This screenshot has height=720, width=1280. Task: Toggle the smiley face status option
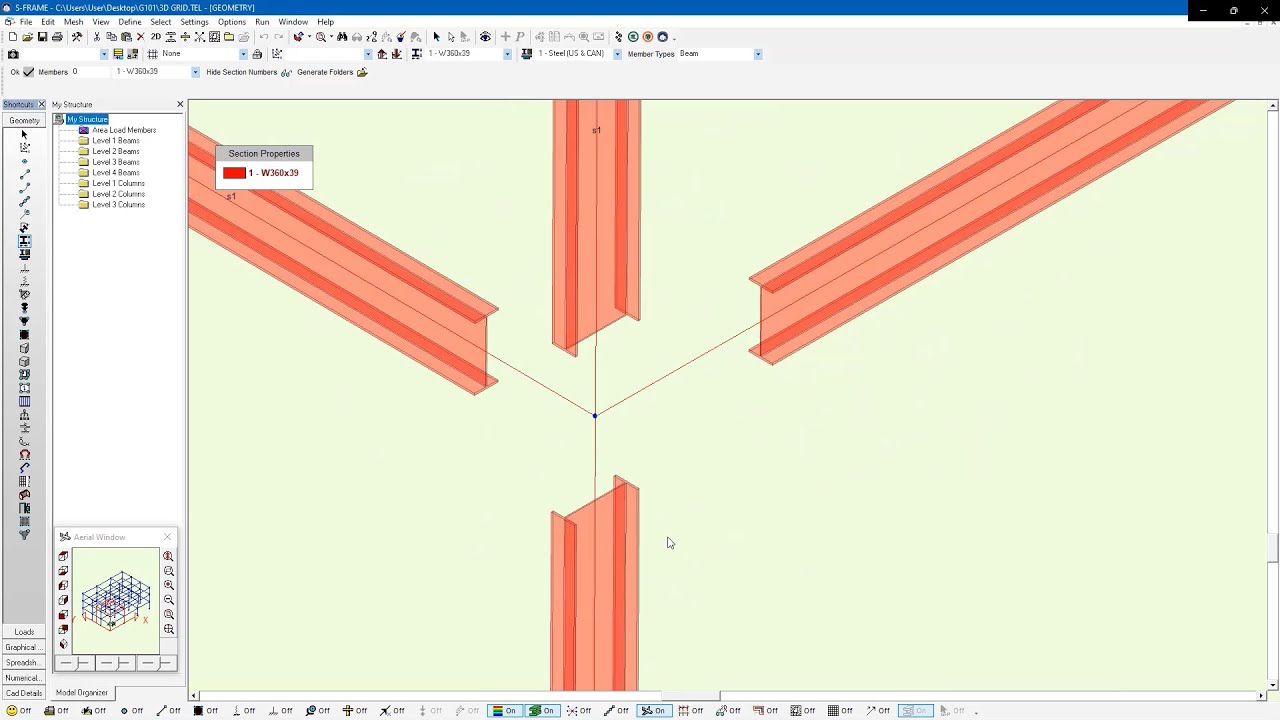pyautogui.click(x=19, y=711)
